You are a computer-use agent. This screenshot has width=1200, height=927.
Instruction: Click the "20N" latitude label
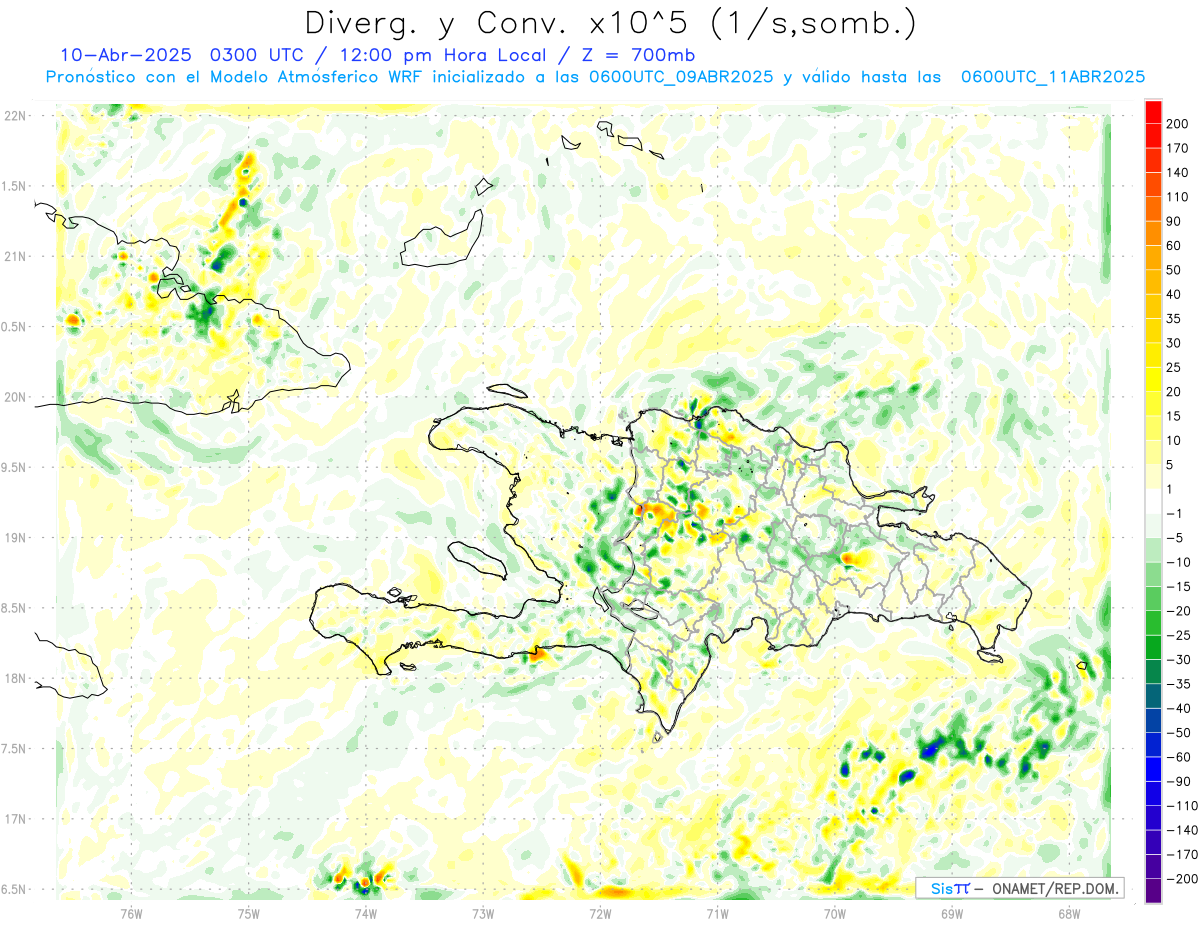[15, 397]
